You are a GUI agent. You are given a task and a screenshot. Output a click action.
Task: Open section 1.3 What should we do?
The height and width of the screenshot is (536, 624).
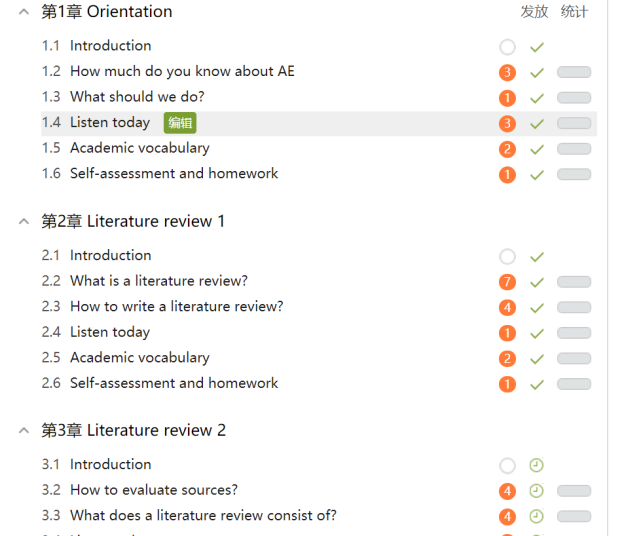[x=137, y=97]
